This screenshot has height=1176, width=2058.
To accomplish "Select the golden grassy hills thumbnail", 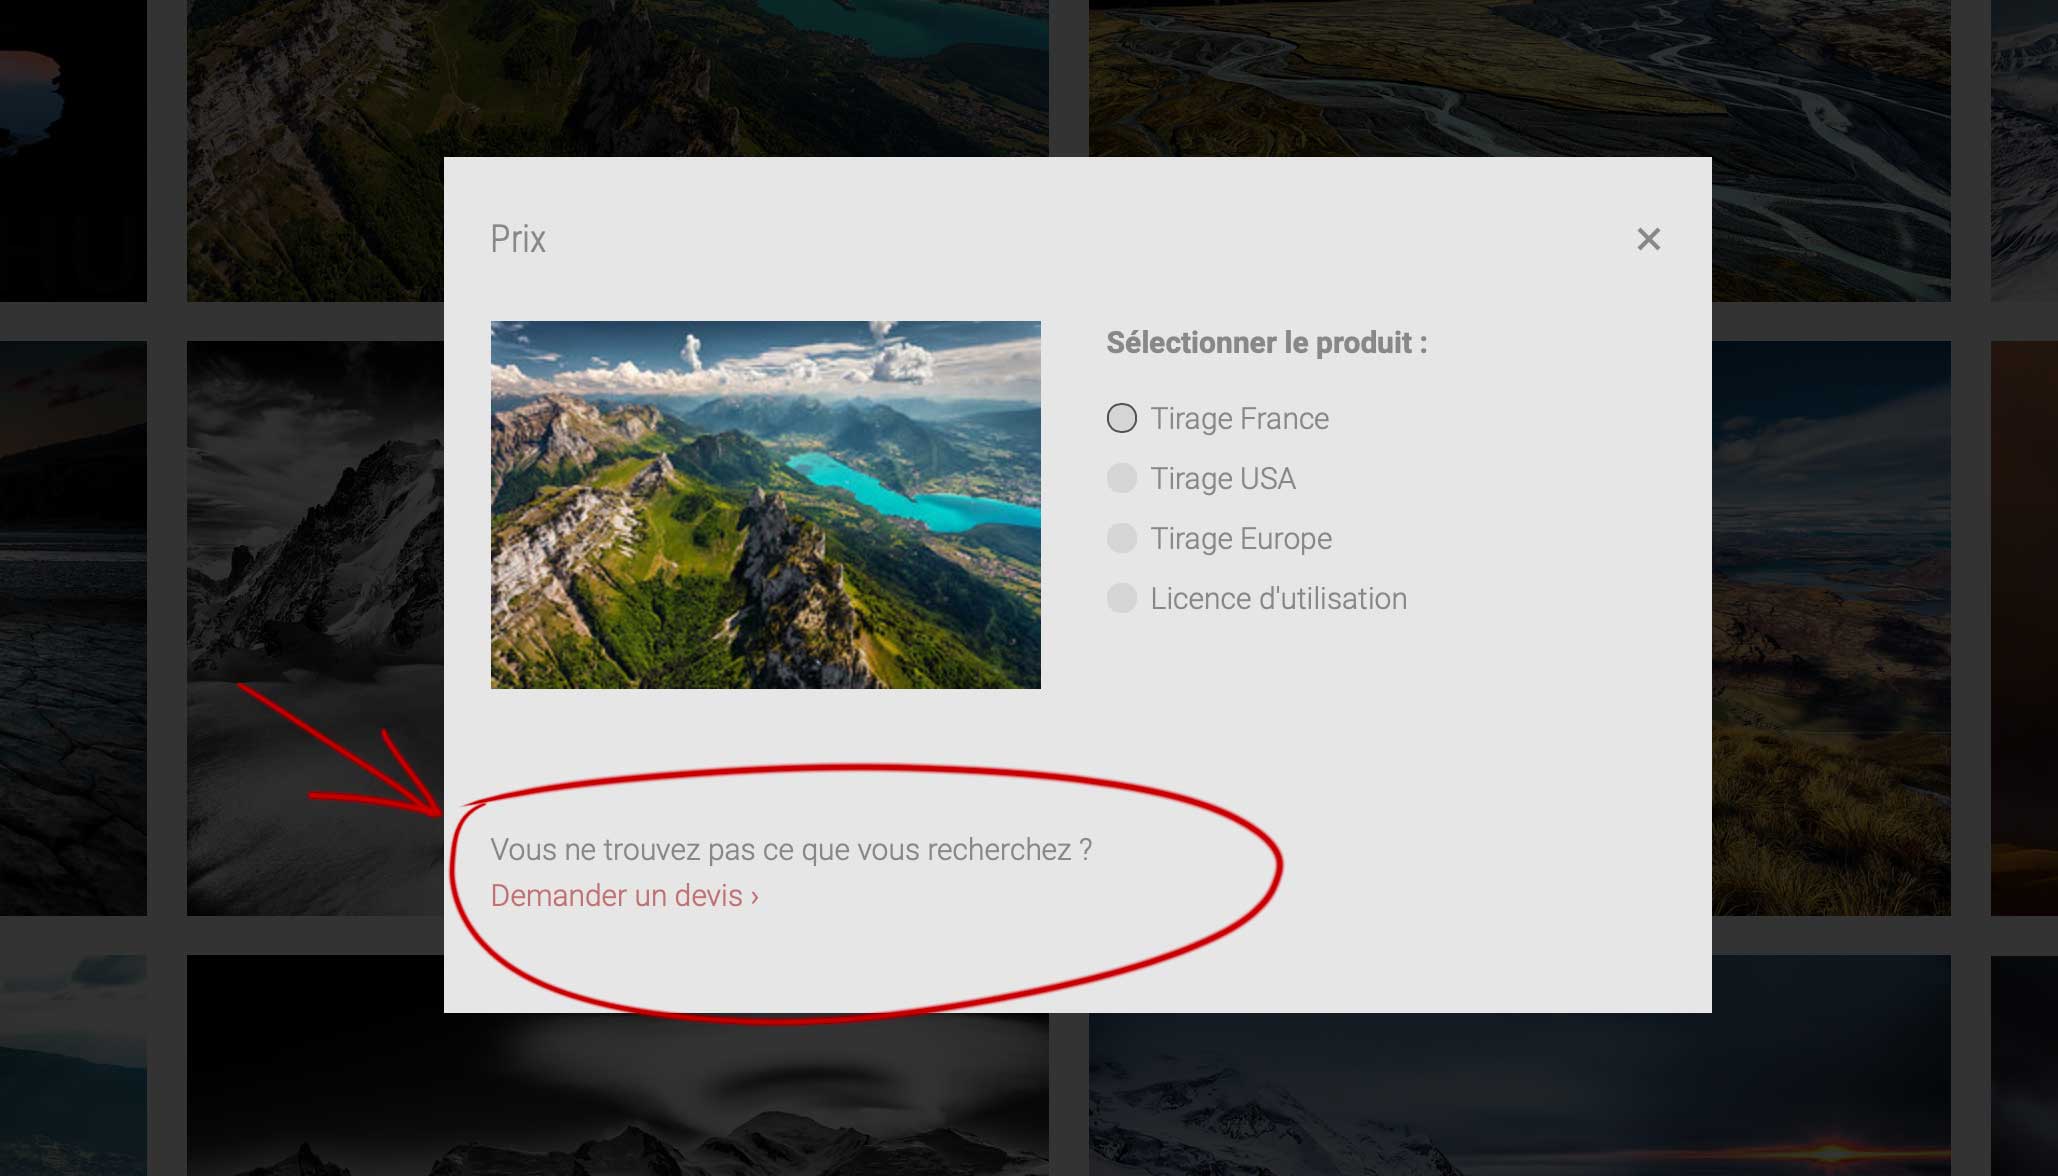I will coord(1830,628).
